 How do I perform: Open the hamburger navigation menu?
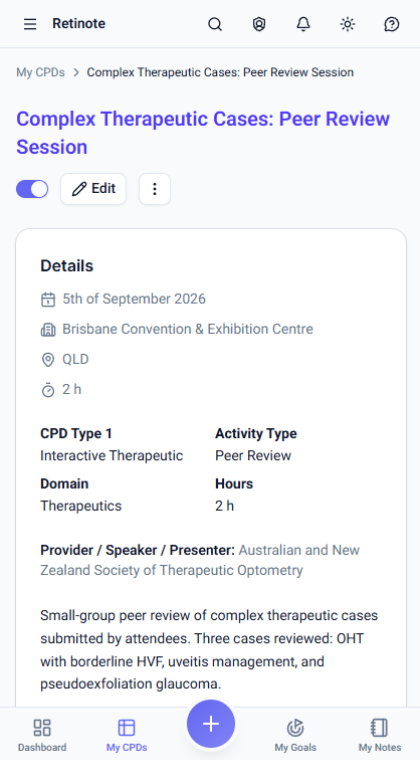pyautogui.click(x=30, y=24)
